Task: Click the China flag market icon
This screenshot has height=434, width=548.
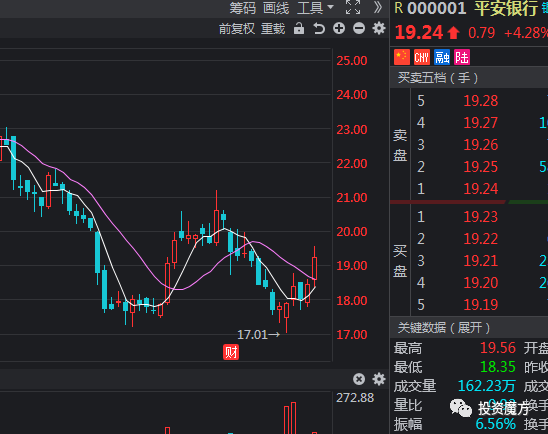Action: (402, 57)
